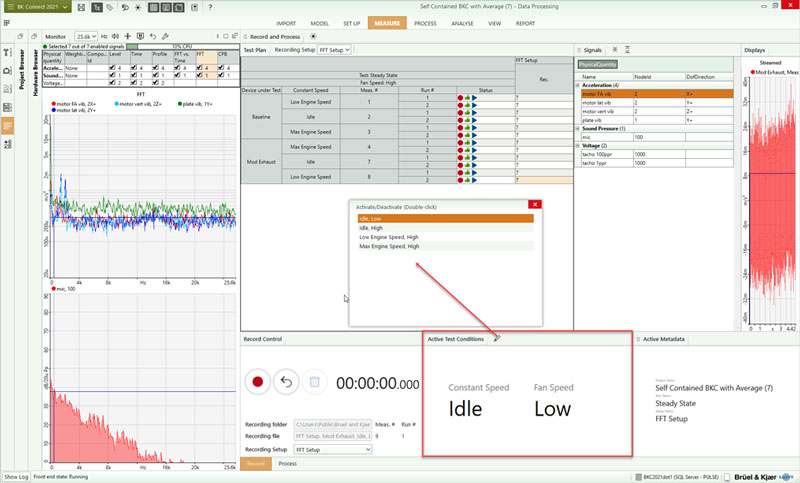Screen dimensions: 800x483
Task: Open the Project Browser side panel
Action: tap(22, 69)
